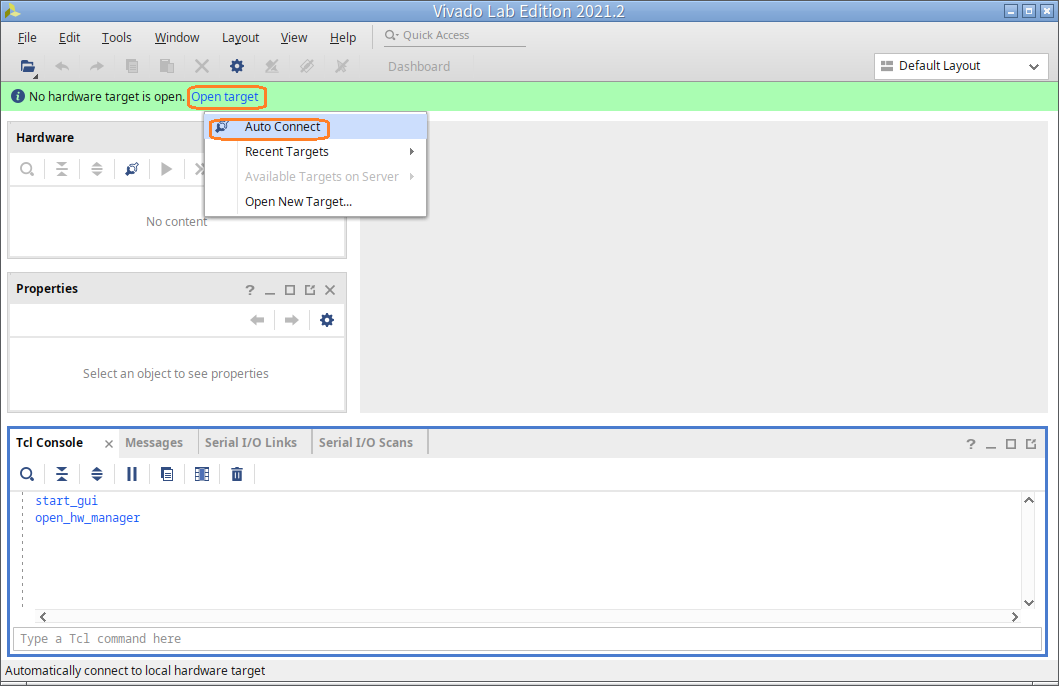Open Tcl Console help question mark
1059x686 pixels.
[x=971, y=444]
